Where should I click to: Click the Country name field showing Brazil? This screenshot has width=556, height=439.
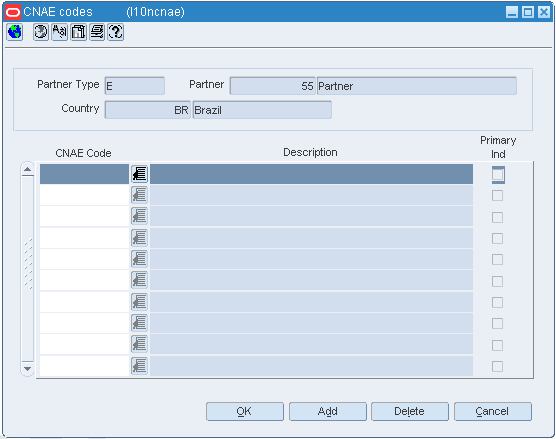[262, 110]
